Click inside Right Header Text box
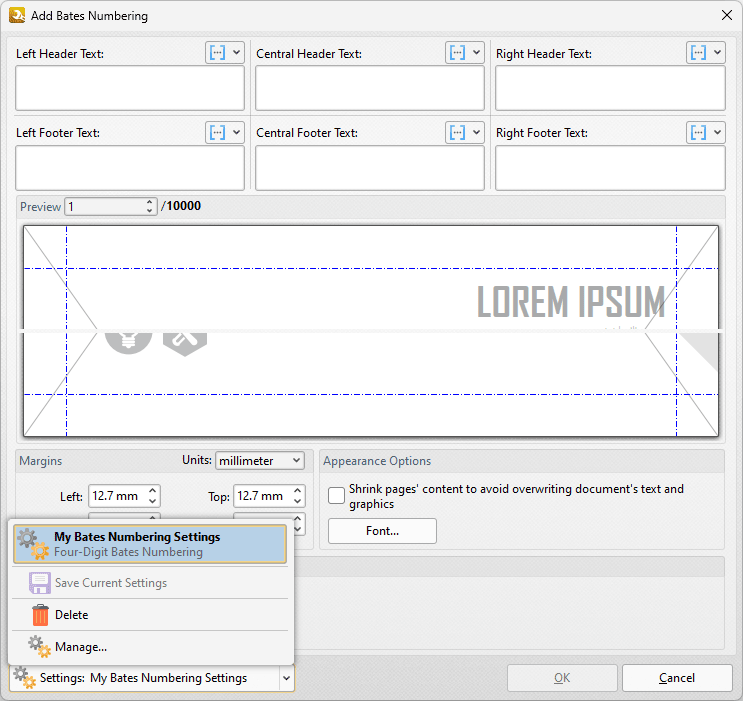This screenshot has width=743, height=701. tap(610, 88)
